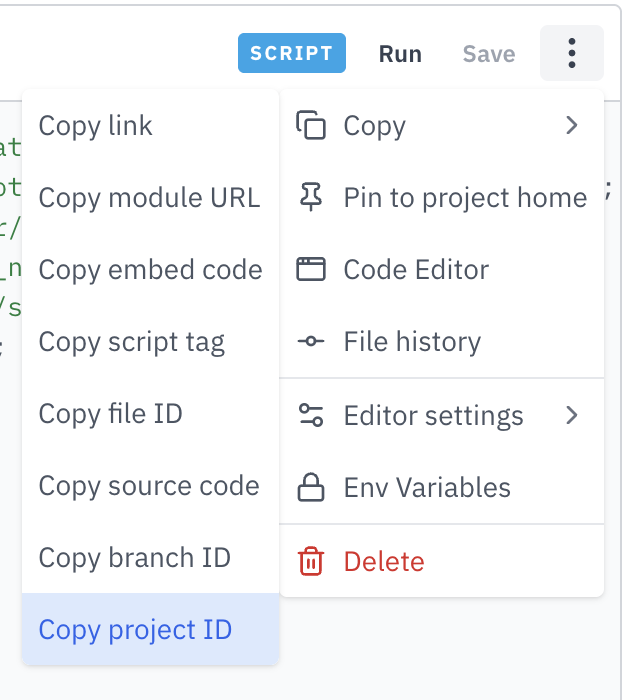Click the pin icon for project home

pos(312,198)
